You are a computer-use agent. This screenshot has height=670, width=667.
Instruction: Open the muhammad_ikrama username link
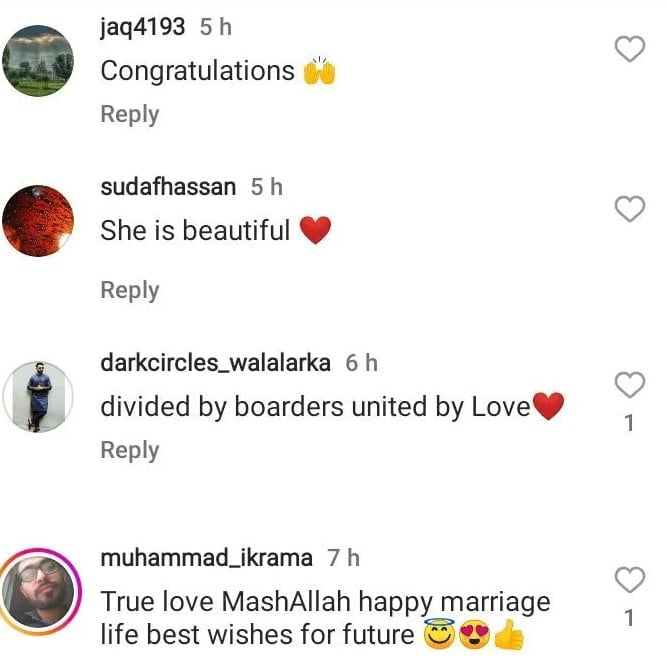coord(206,558)
